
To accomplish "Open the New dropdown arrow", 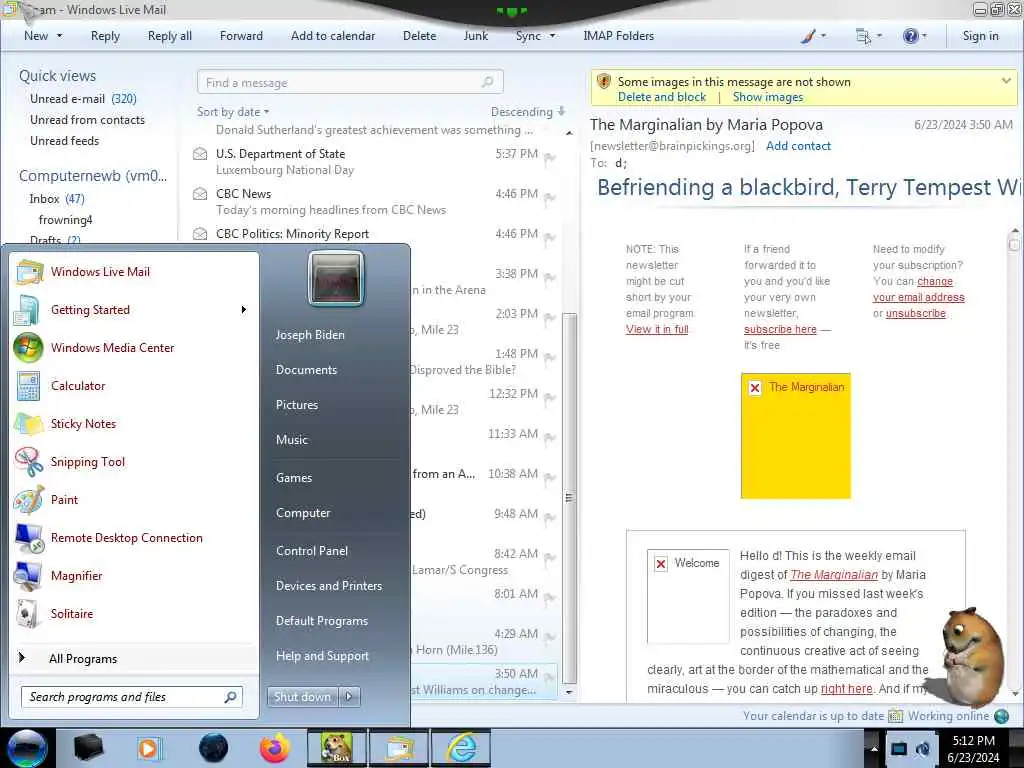I will [x=59, y=36].
